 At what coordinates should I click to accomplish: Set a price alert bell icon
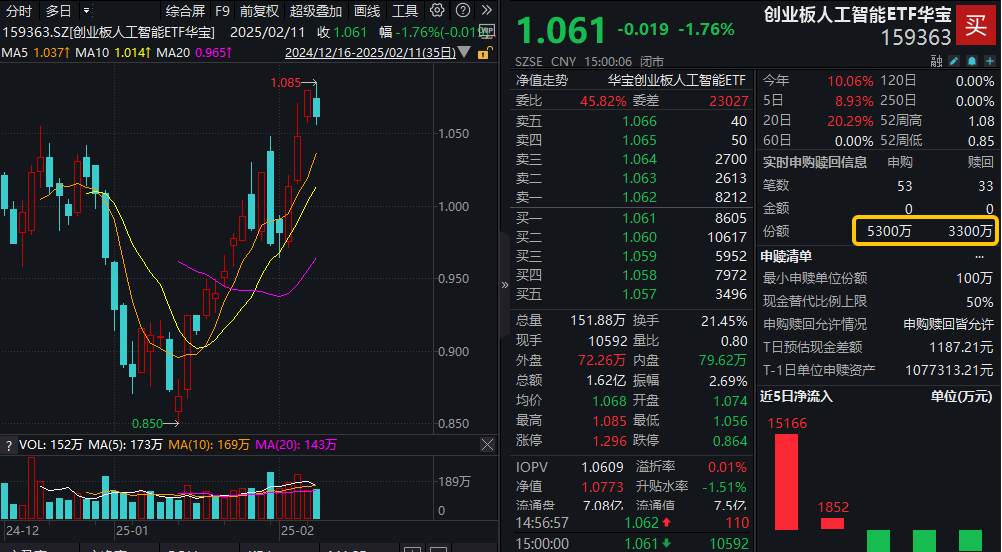[972, 61]
